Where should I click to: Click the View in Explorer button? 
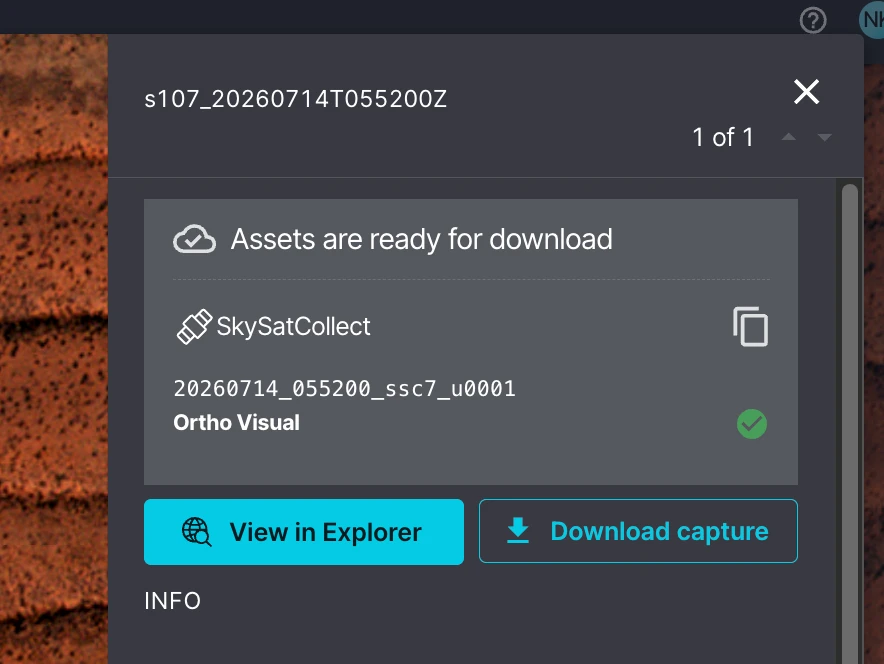point(304,532)
